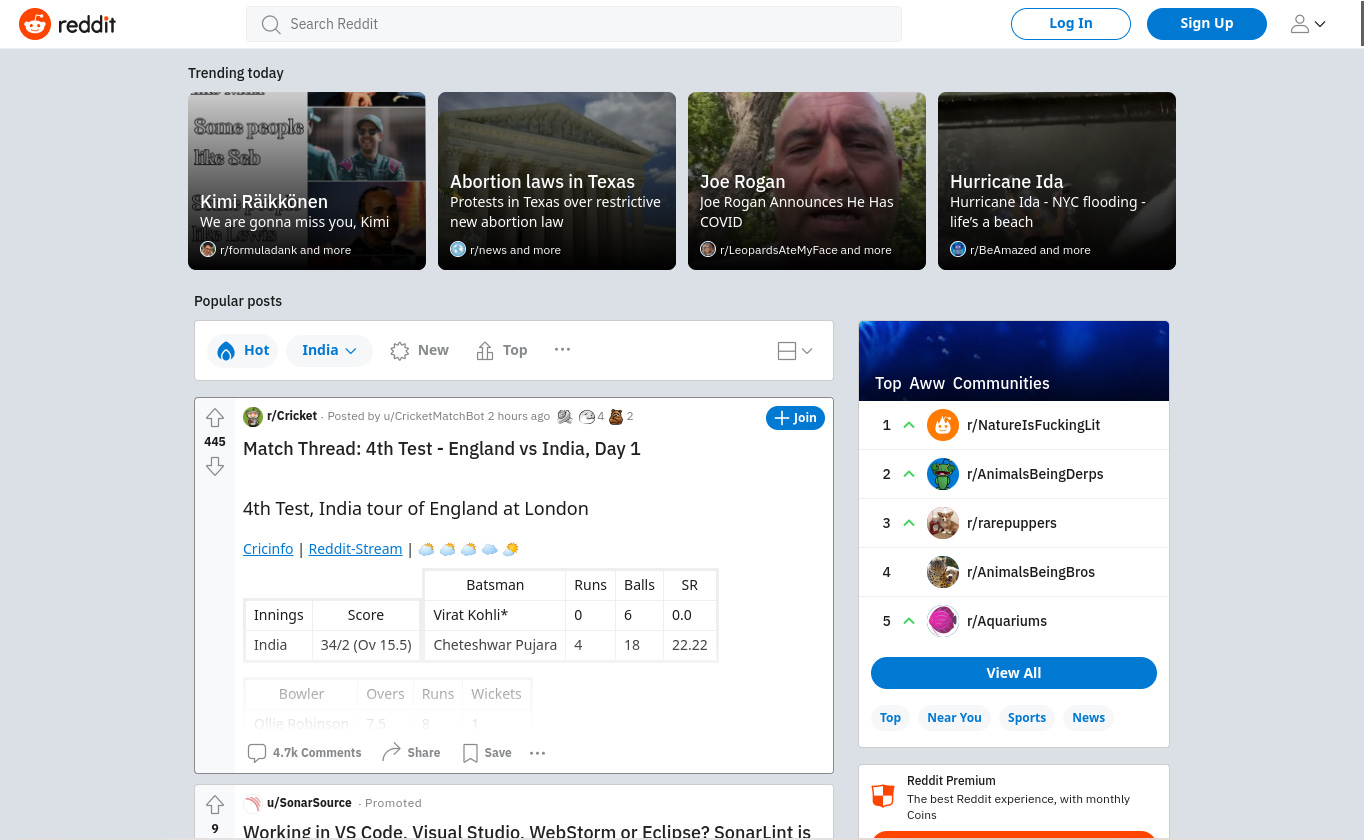This screenshot has width=1364, height=840.
Task: Click the Cheteshwar Pujara batsman cell
Action: 495,645
